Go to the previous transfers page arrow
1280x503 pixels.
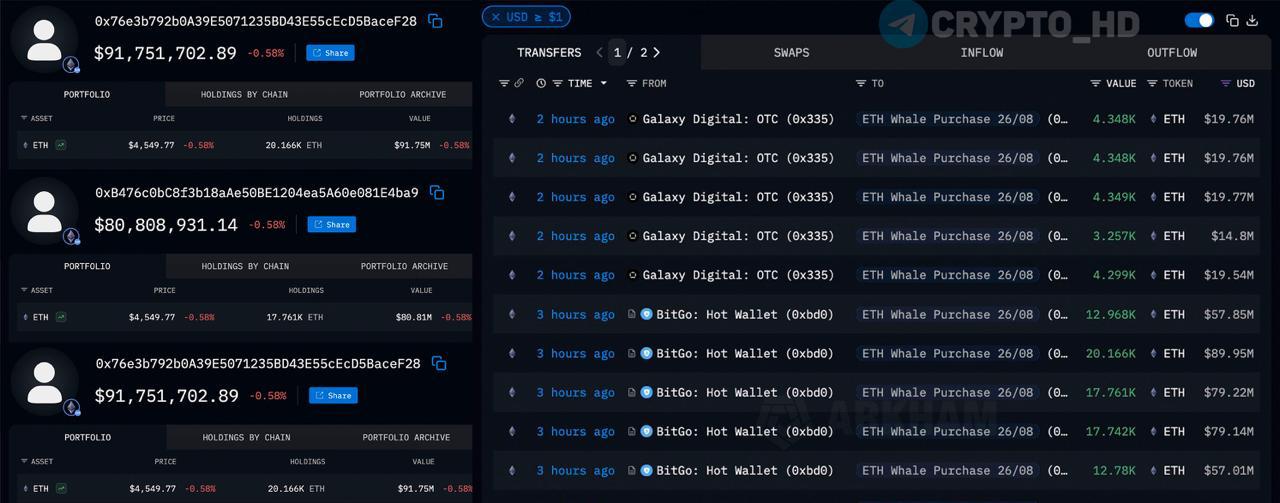pos(599,52)
